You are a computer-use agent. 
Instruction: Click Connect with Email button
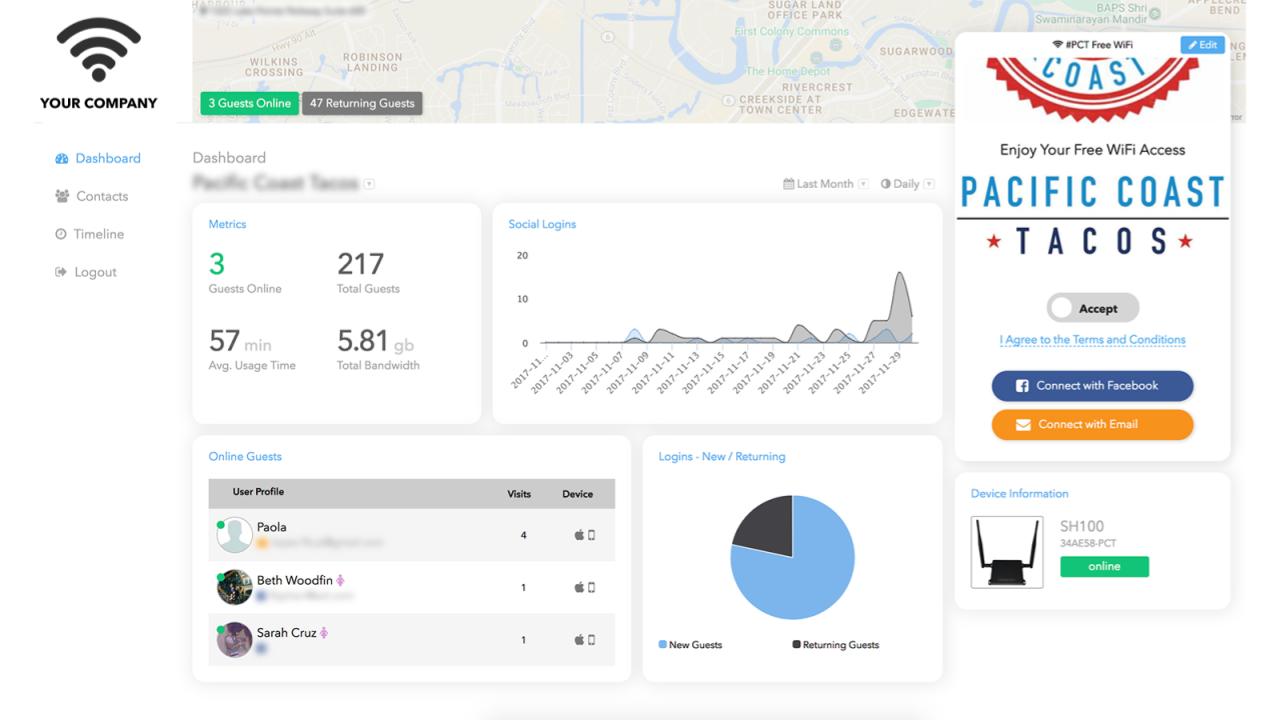(x=1092, y=424)
